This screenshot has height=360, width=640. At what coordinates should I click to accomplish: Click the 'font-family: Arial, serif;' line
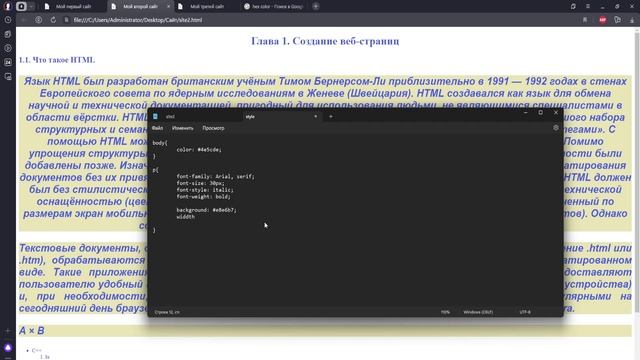point(216,177)
